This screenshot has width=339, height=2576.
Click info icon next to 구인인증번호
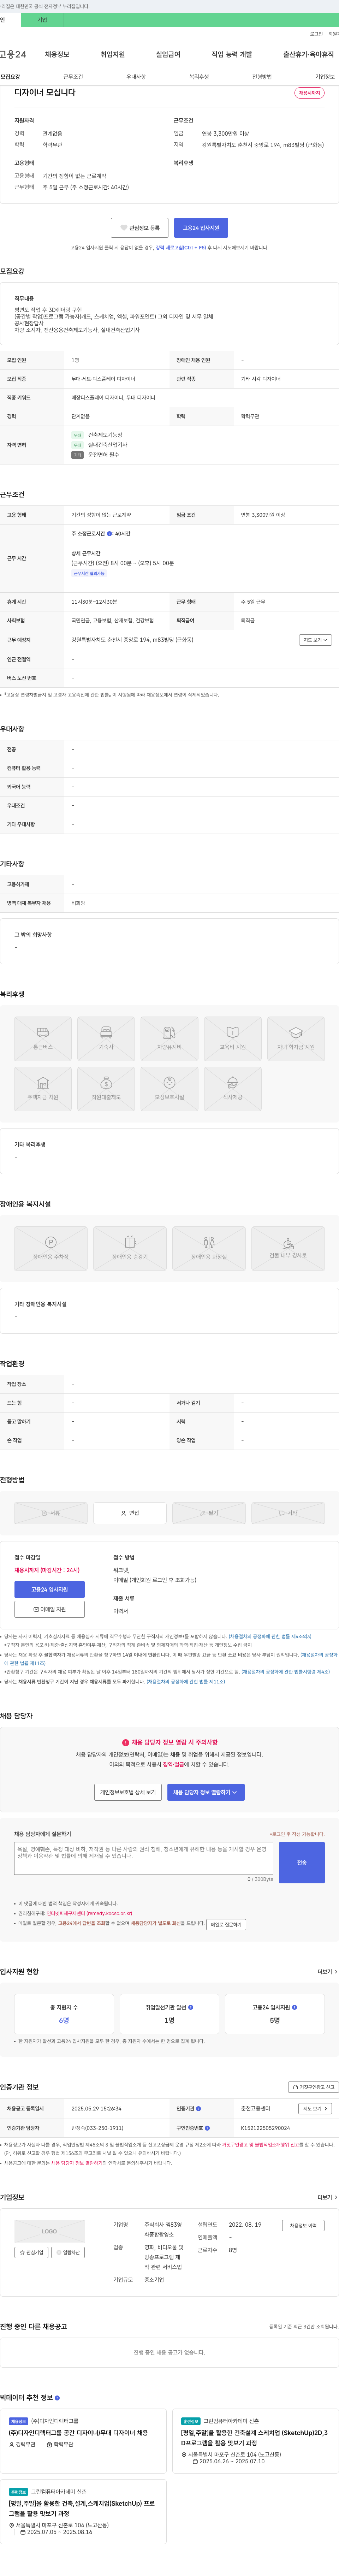207,2128
